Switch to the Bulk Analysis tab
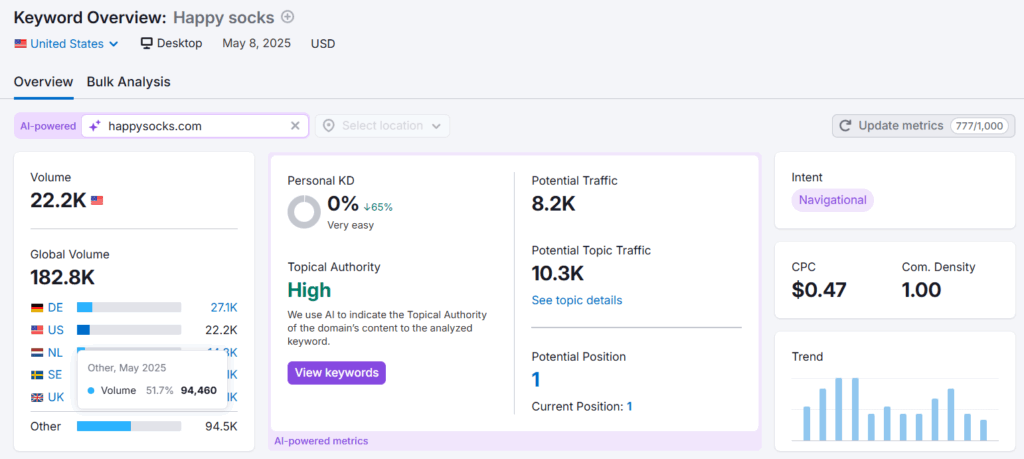 point(129,82)
